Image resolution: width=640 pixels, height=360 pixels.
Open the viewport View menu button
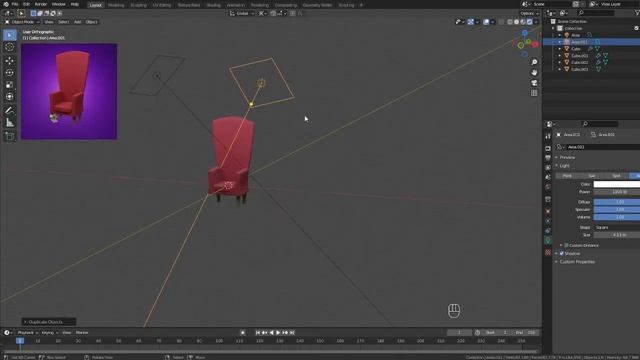[x=49, y=22]
